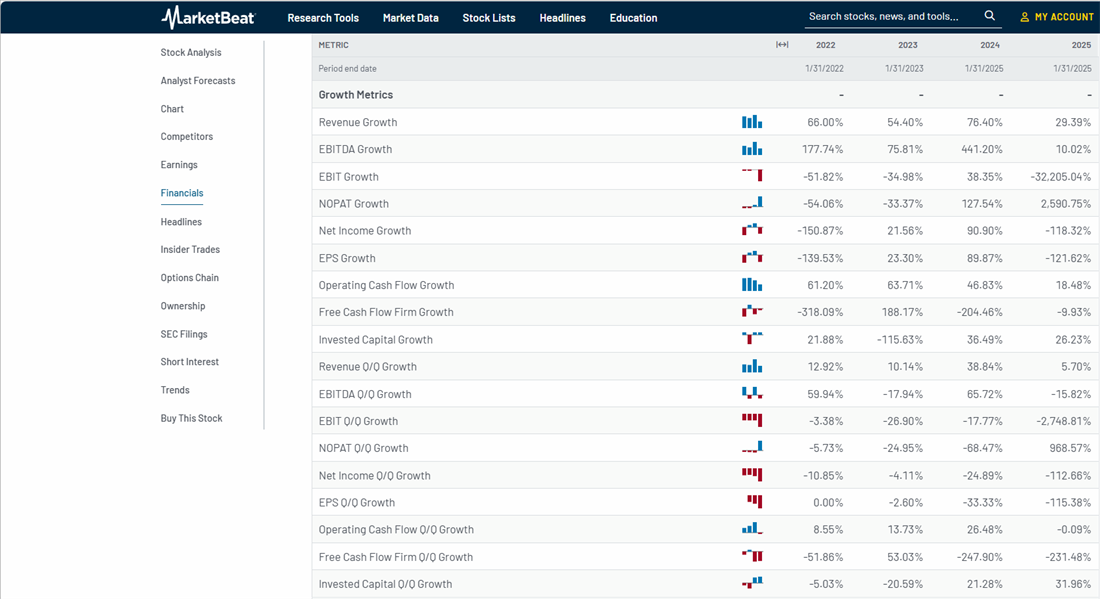Click the Invested Capital Q/Q Growth sparkline

(x=751, y=583)
